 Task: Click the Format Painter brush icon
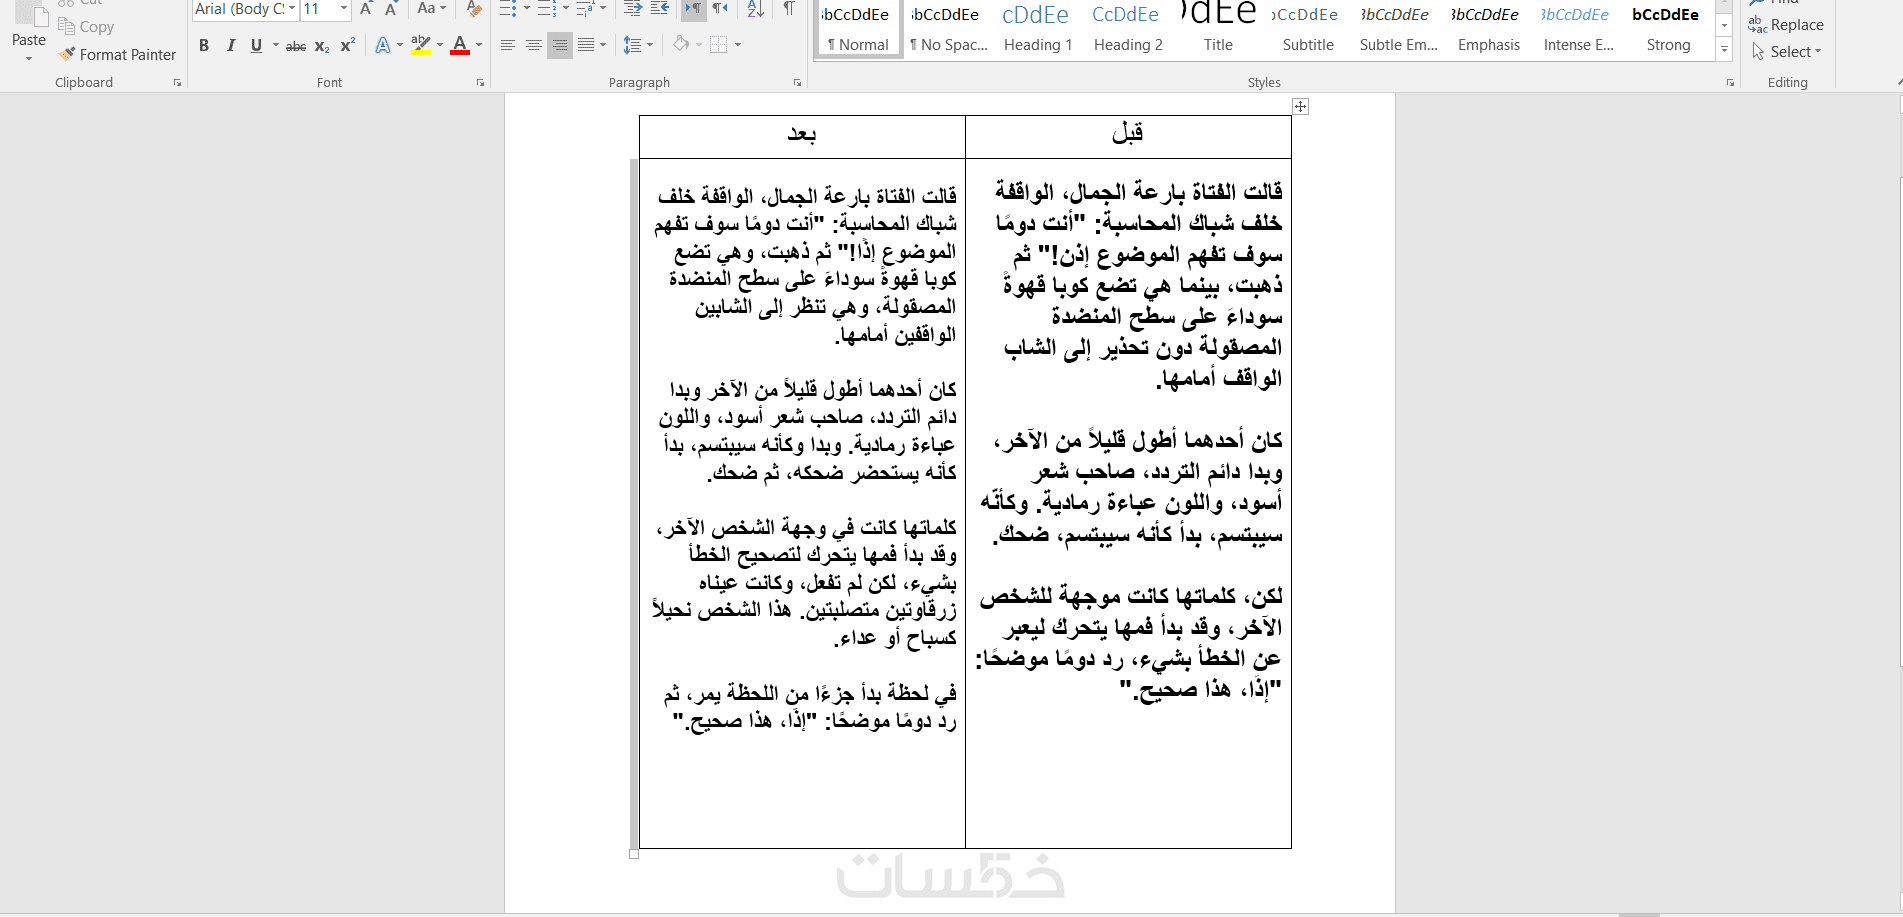tap(67, 54)
